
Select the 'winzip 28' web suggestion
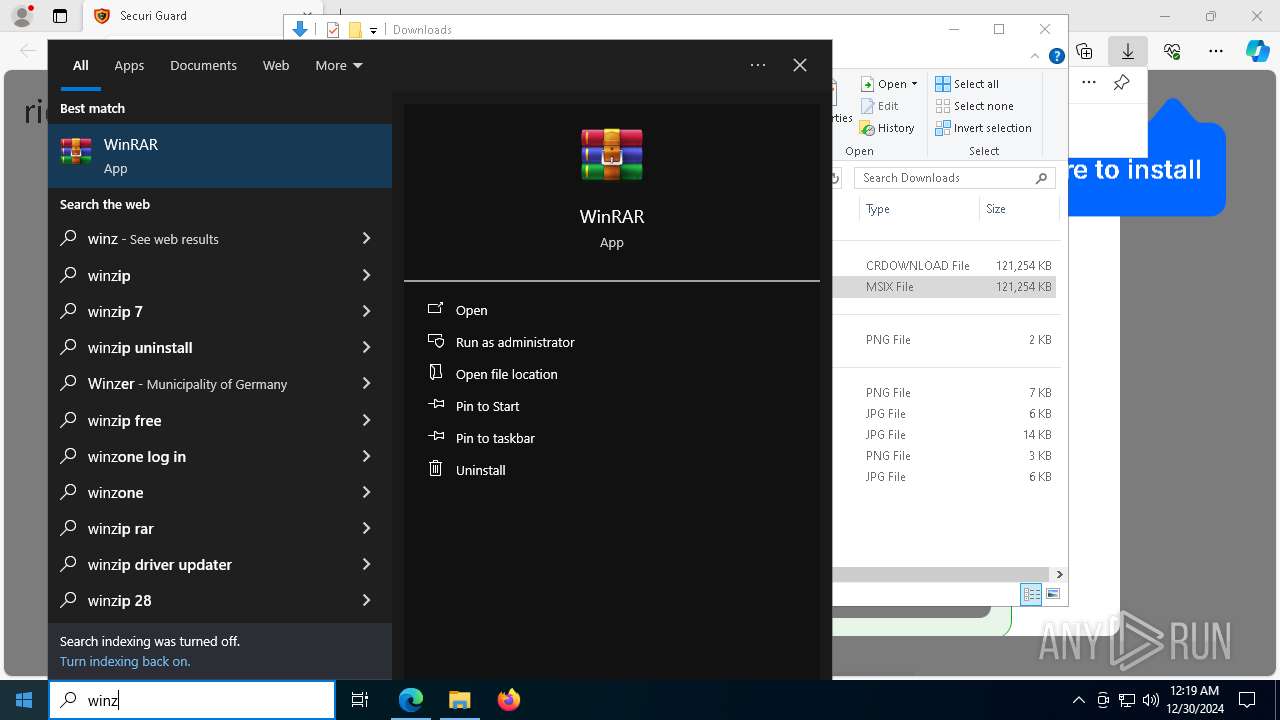[x=220, y=600]
